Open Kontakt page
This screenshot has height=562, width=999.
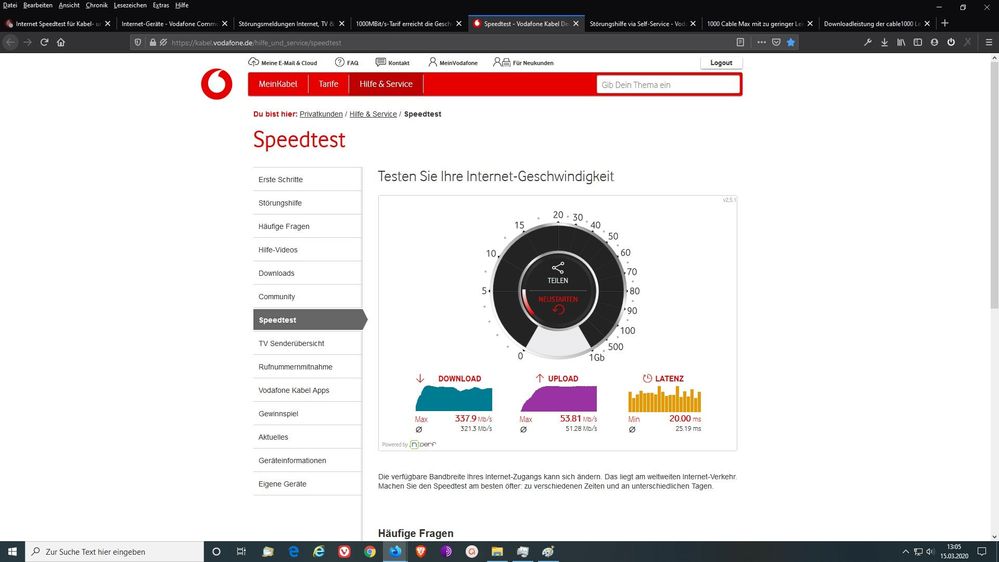click(392, 62)
